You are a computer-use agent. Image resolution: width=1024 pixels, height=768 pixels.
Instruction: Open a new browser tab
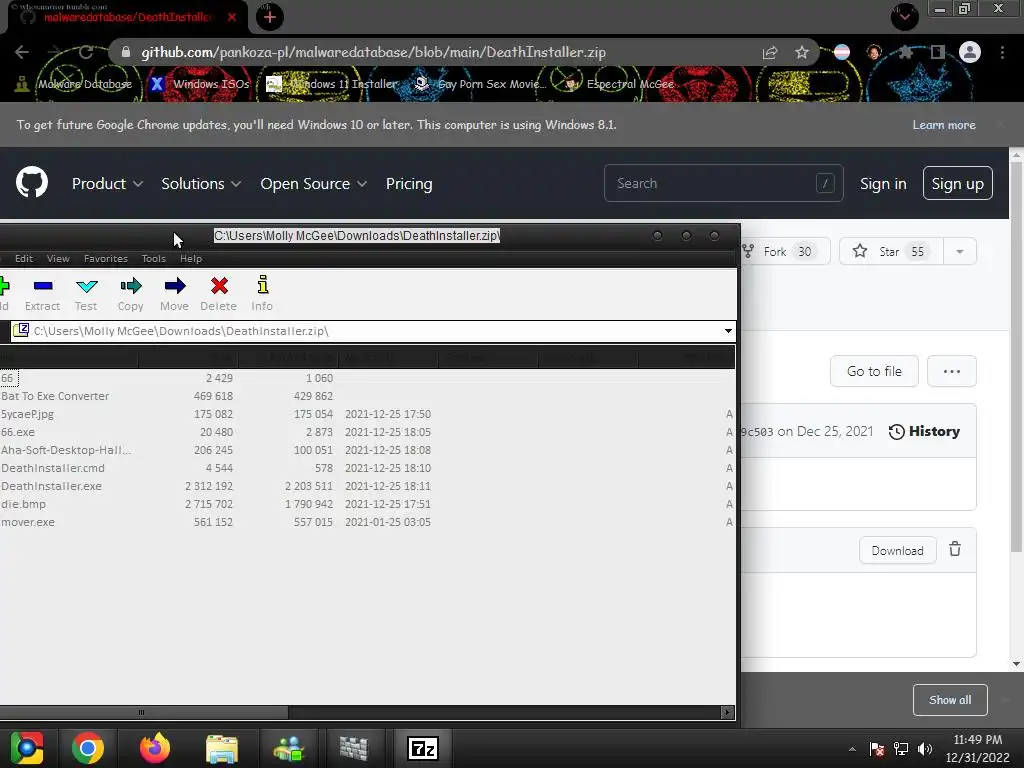coord(270,17)
